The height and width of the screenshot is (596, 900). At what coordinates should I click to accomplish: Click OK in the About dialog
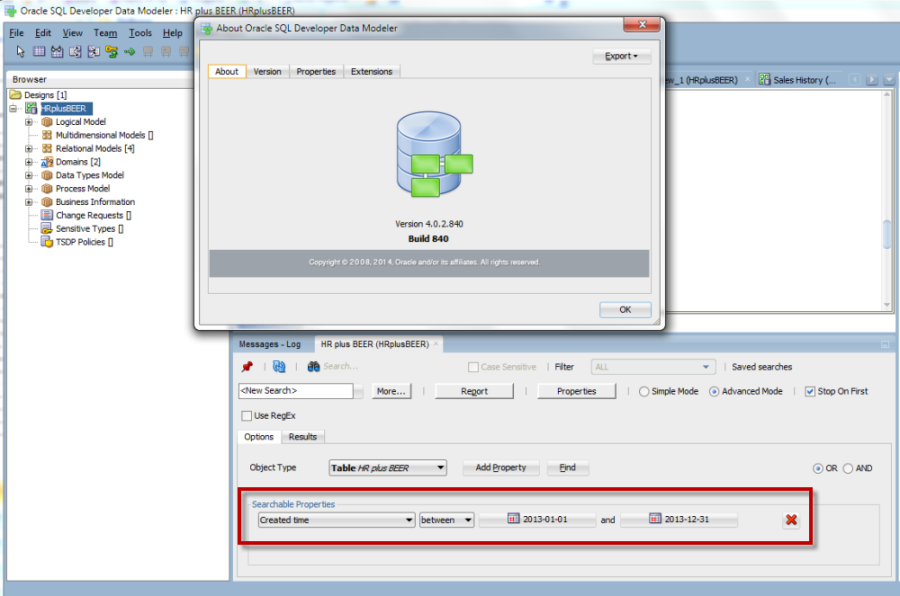coord(625,310)
